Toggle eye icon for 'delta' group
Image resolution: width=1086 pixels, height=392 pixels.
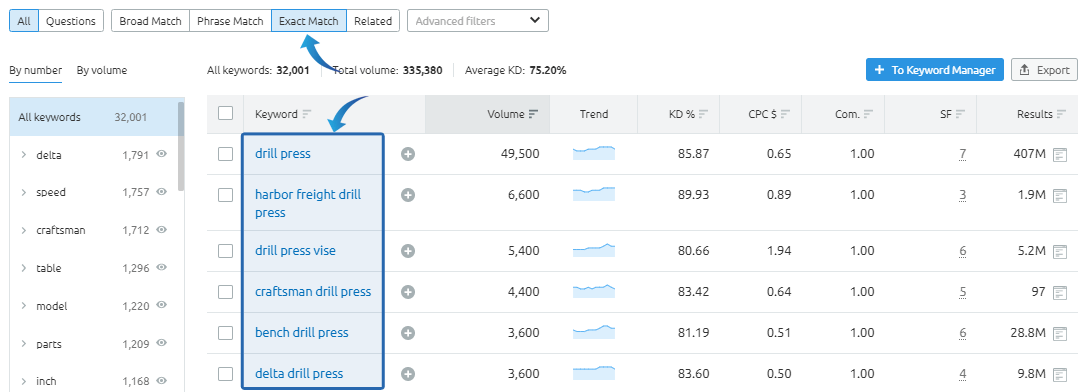pos(161,154)
